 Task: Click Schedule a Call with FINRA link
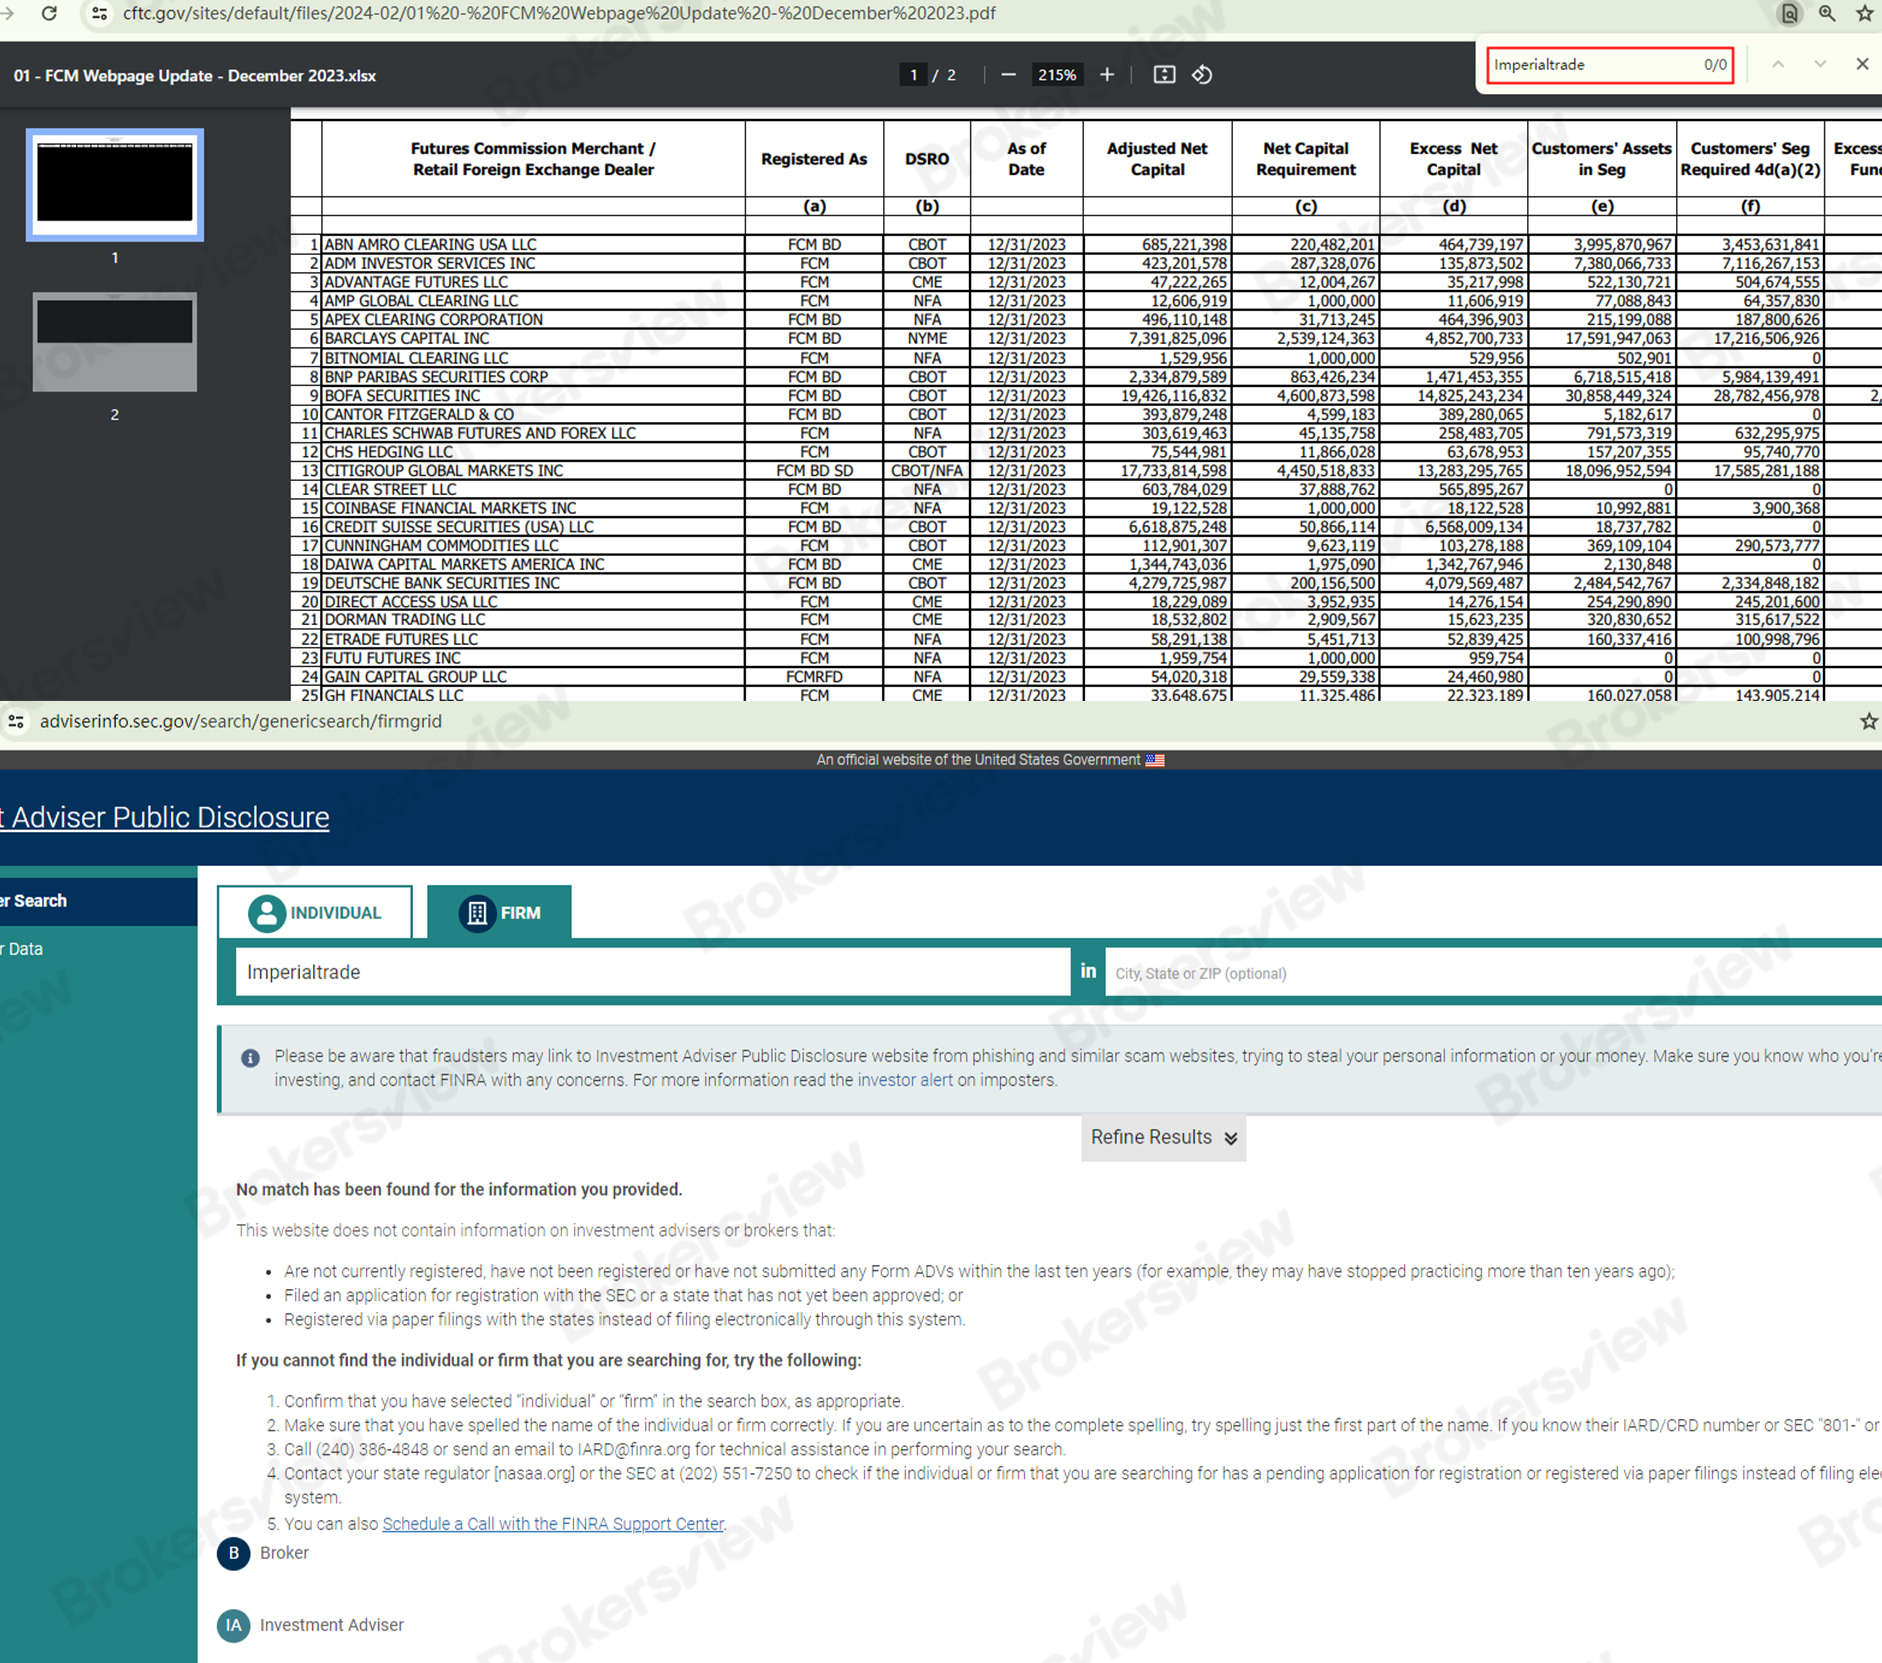pyautogui.click(x=553, y=1524)
